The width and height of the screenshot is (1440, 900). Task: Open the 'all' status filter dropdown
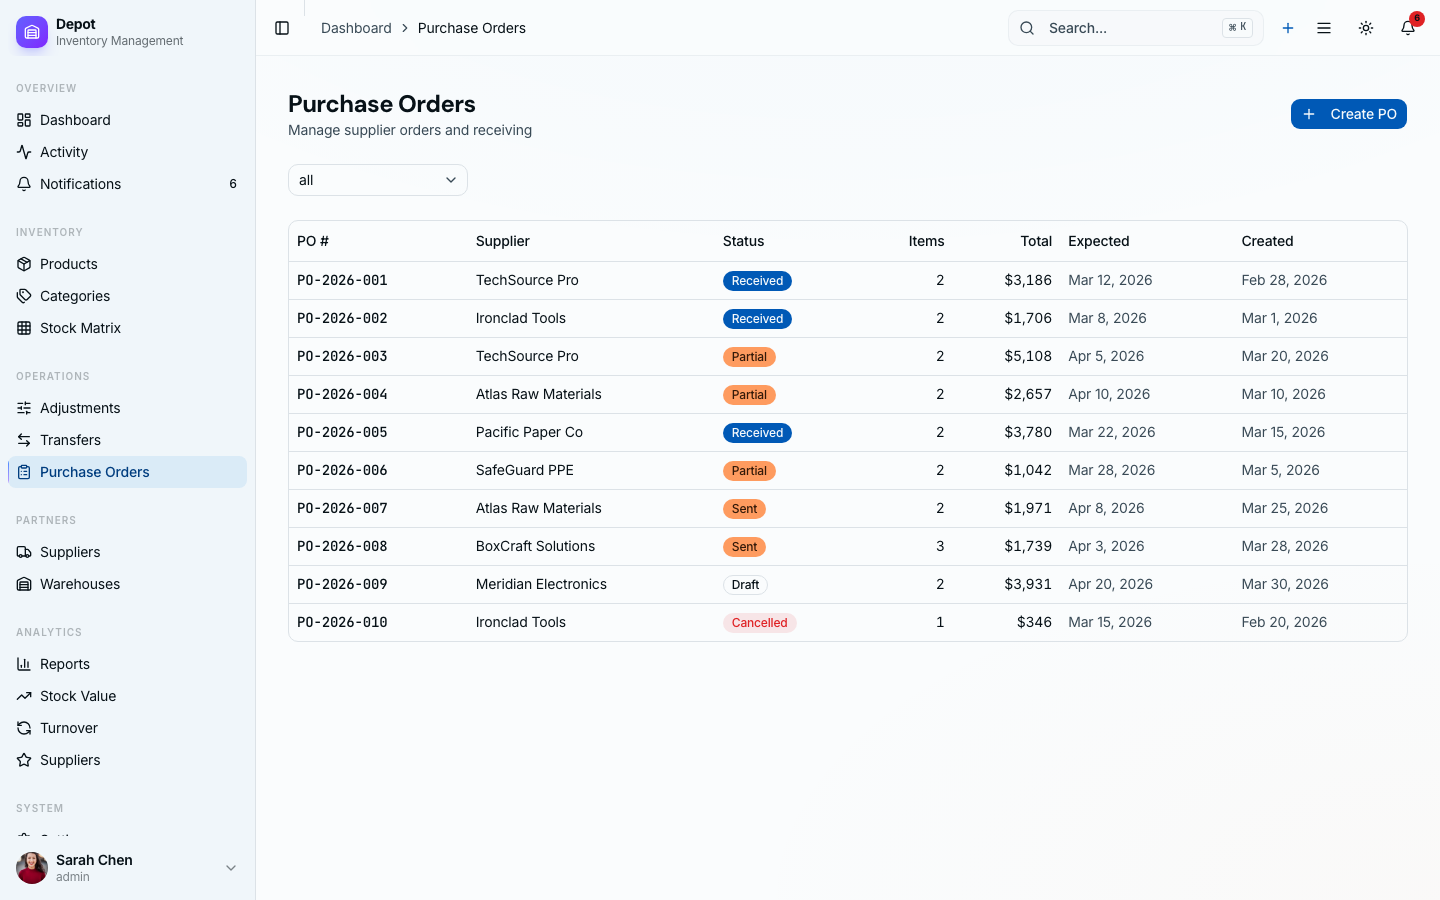pyautogui.click(x=377, y=180)
